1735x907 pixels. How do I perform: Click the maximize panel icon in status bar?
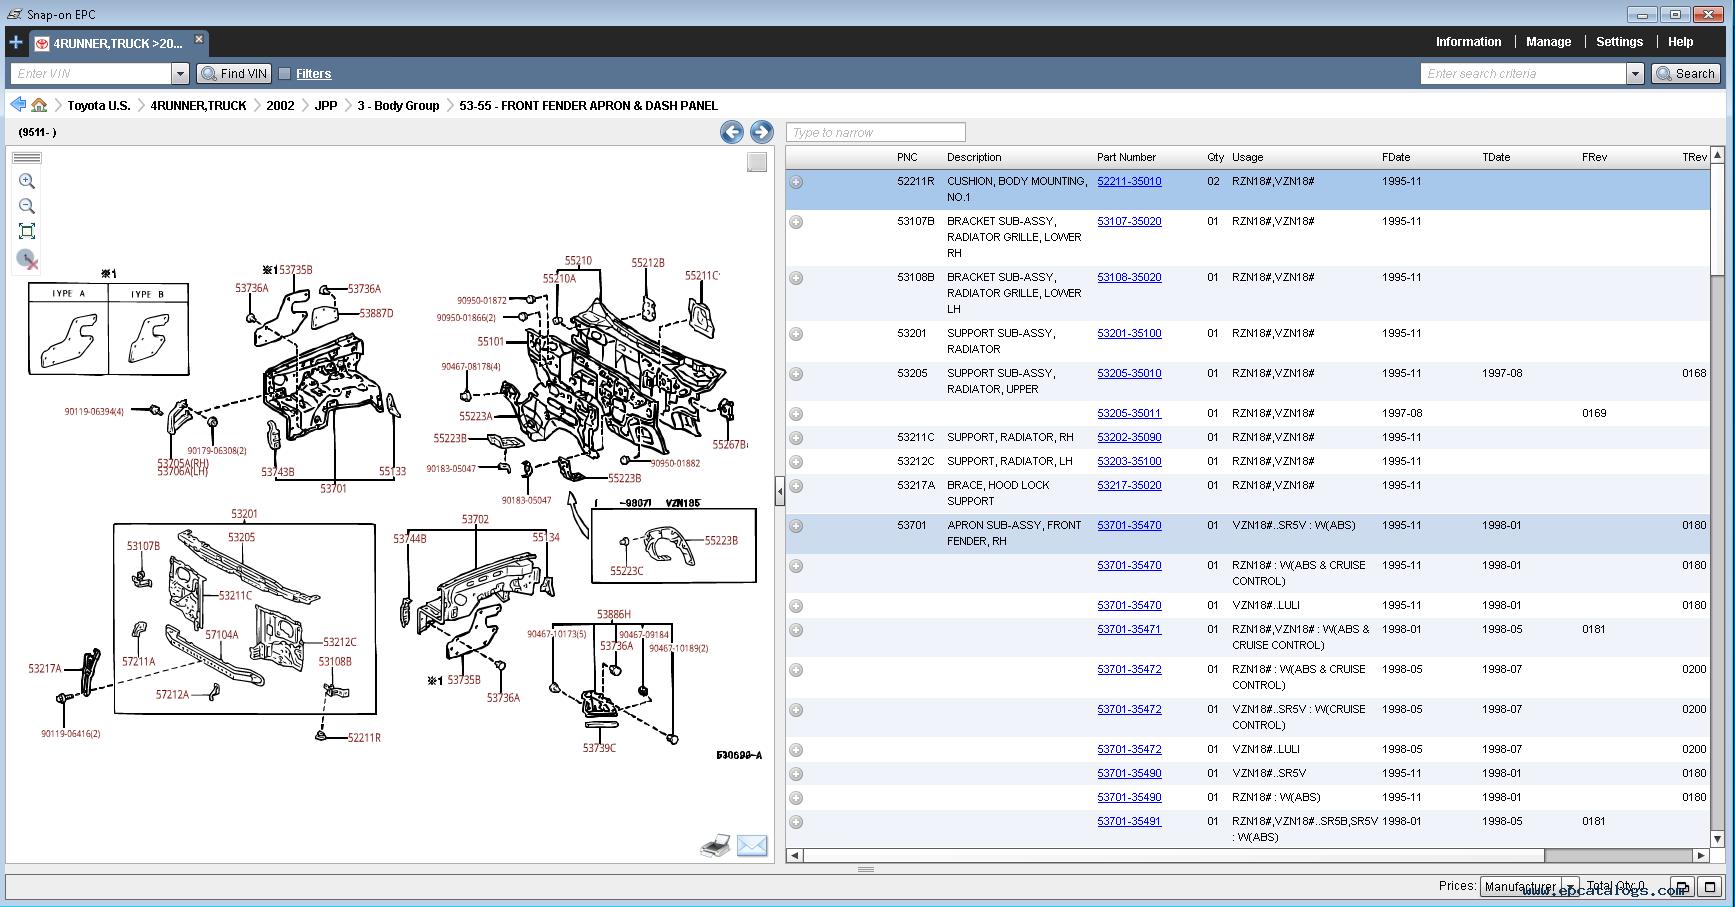click(1710, 887)
